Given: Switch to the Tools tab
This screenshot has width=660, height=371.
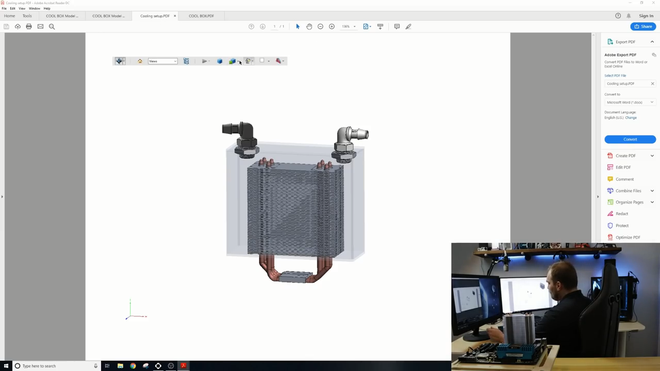Looking at the screenshot, I should (27, 16).
